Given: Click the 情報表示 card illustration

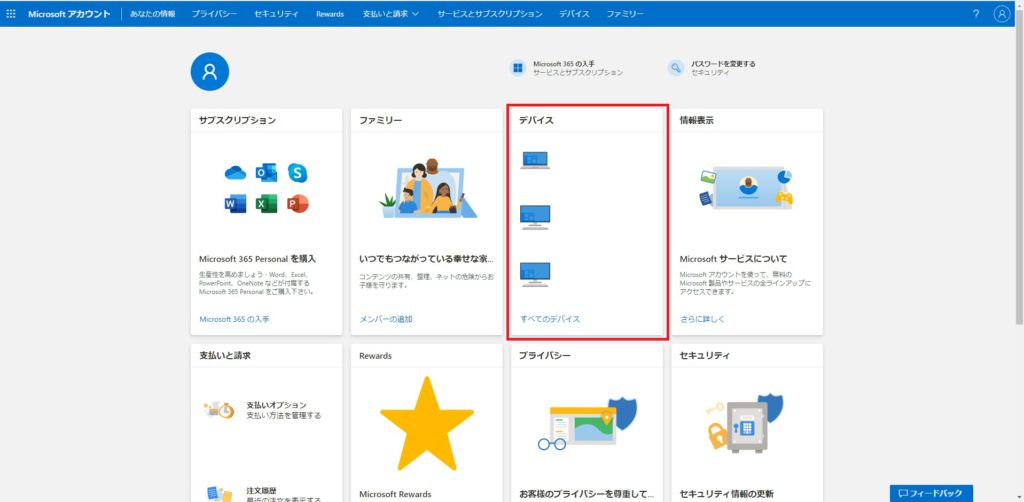Looking at the screenshot, I should pyautogui.click(x=746, y=188).
